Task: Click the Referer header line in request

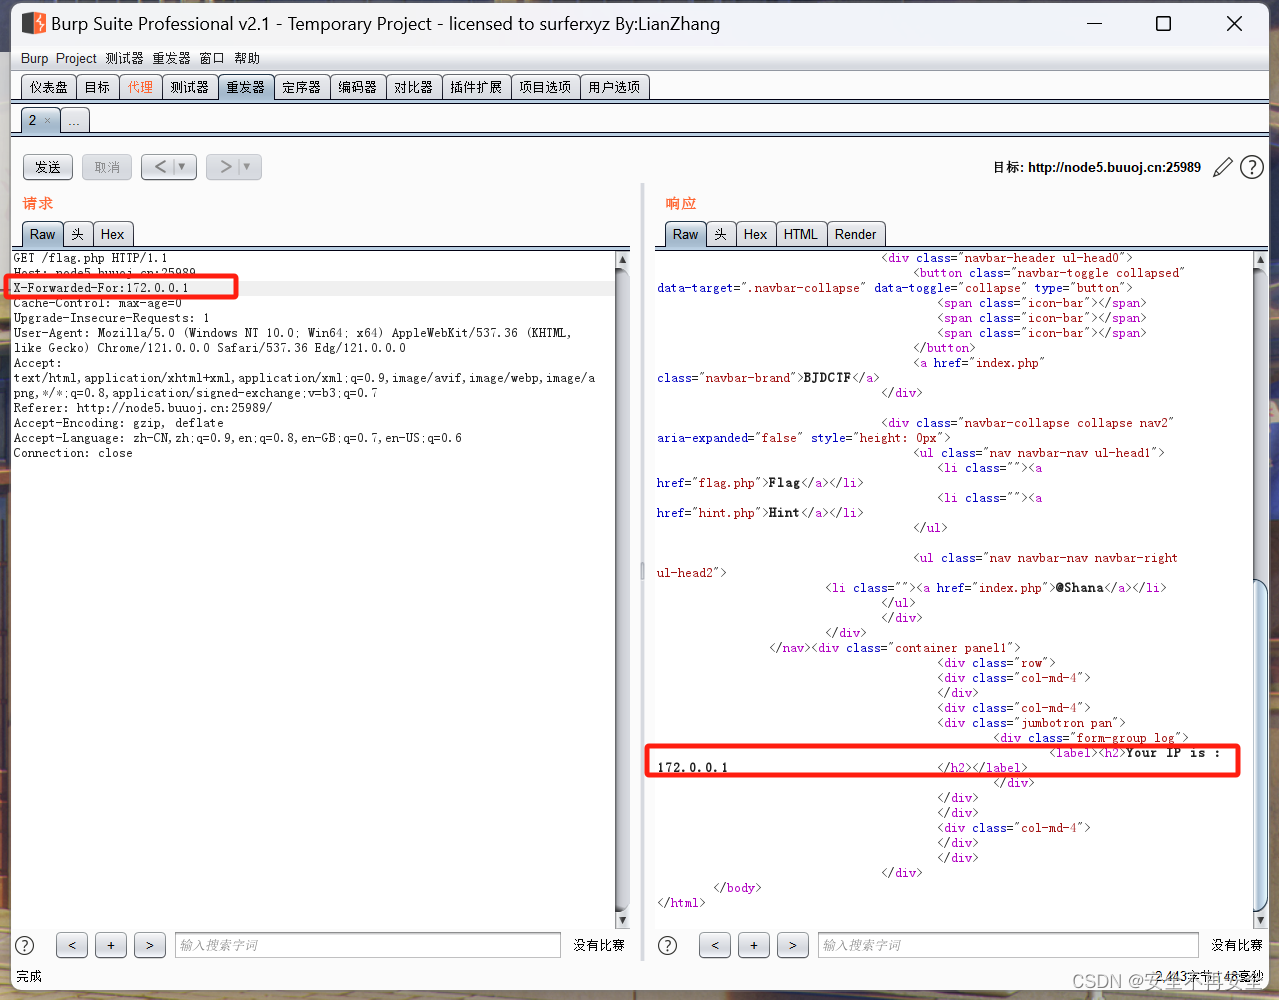Action: pos(143,408)
